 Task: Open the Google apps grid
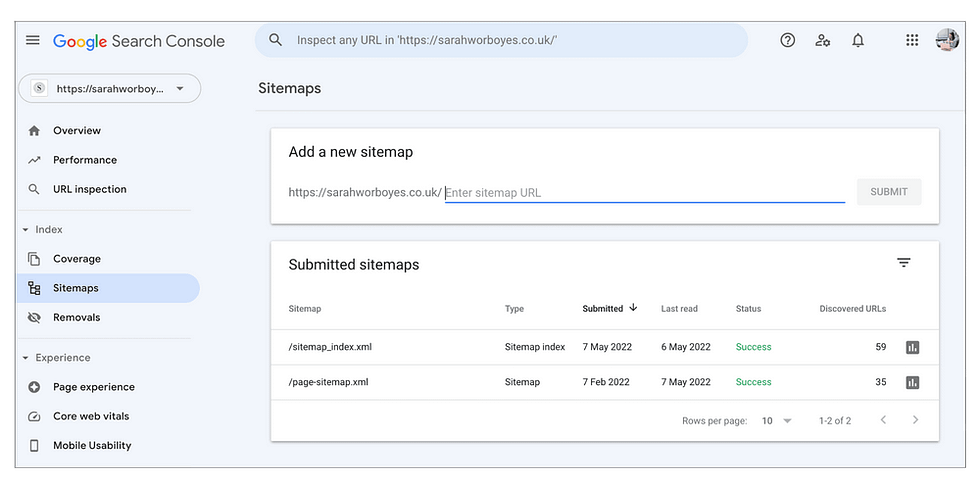pos(912,41)
